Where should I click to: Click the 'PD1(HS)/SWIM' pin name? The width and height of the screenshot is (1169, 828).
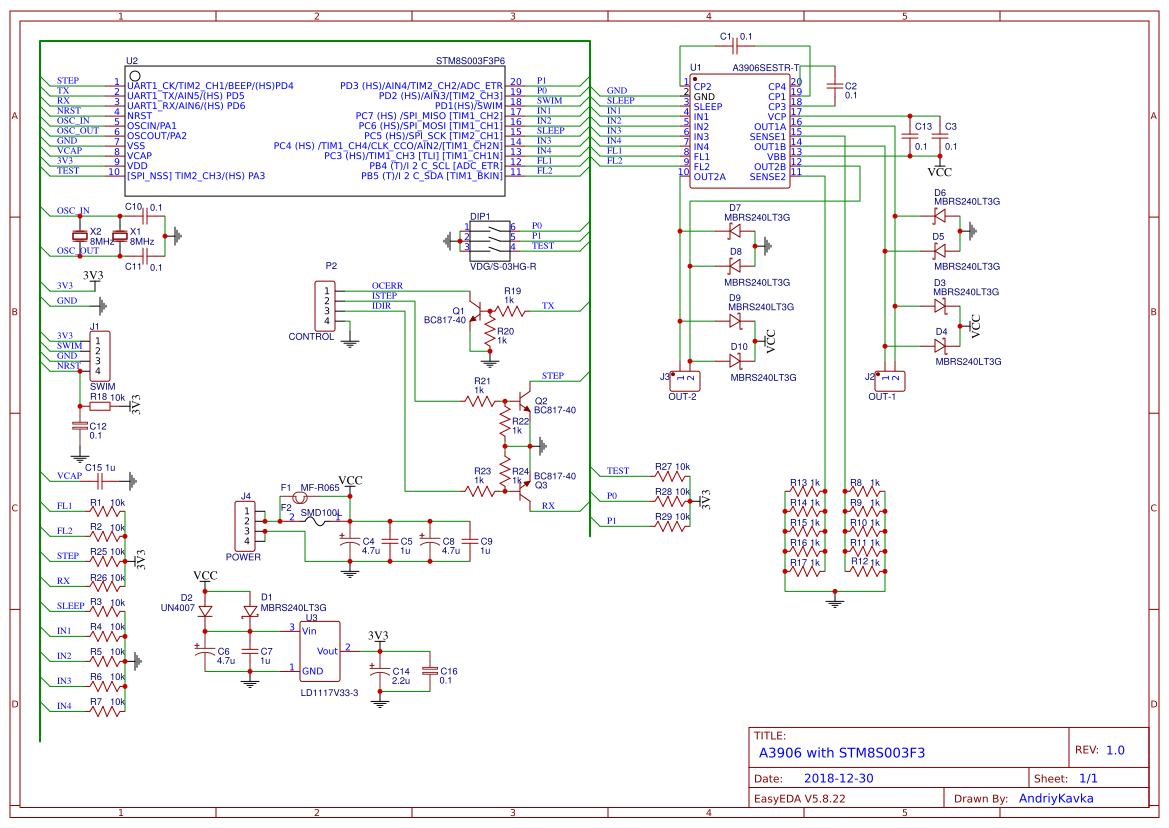[469, 106]
